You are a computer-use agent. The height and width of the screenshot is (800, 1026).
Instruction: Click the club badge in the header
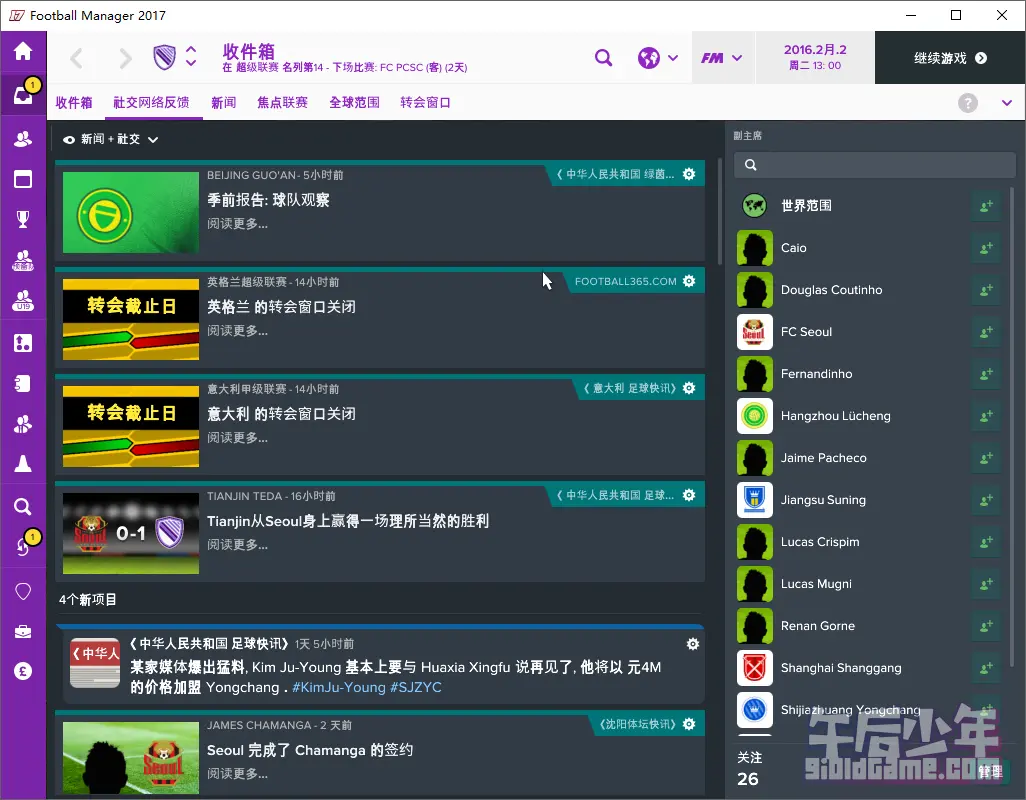pos(164,58)
